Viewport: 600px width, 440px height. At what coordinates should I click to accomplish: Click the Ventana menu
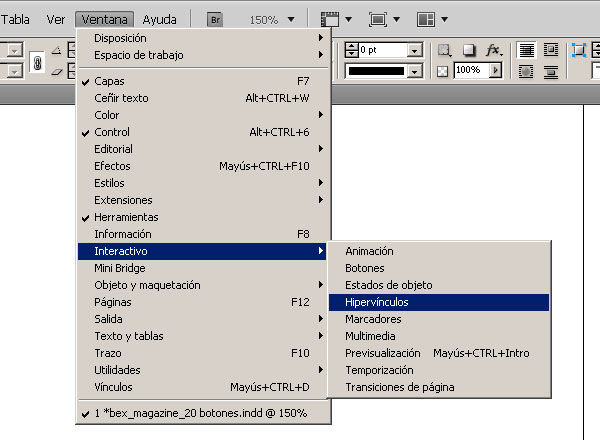point(104,20)
